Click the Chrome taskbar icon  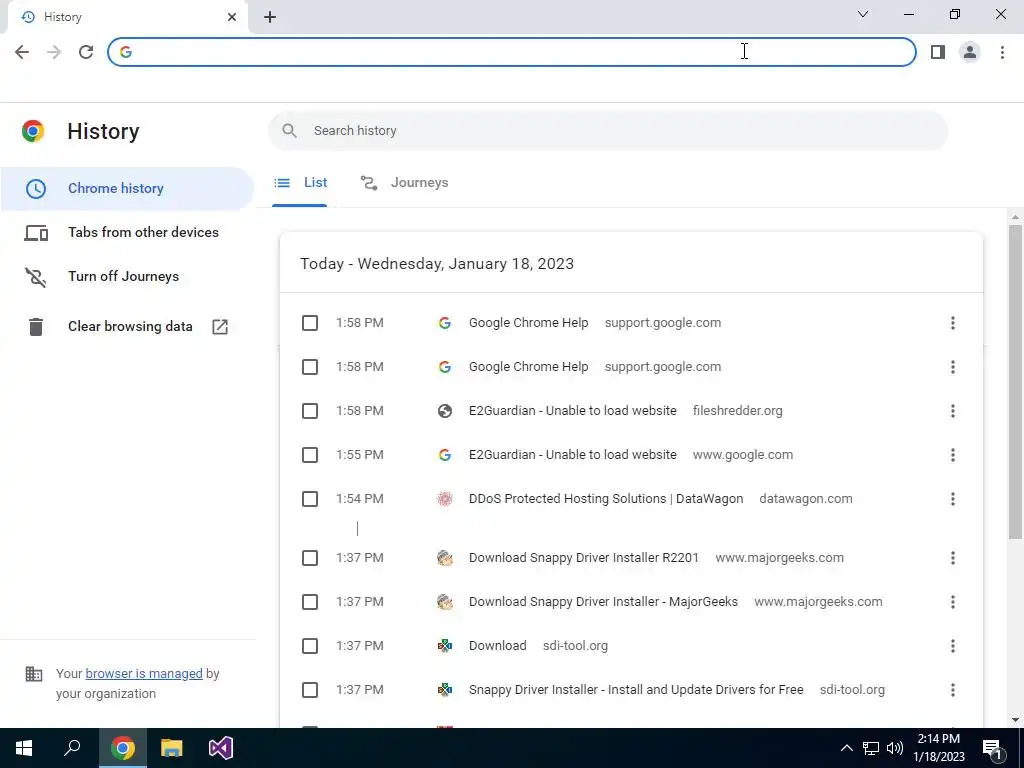(x=122, y=748)
